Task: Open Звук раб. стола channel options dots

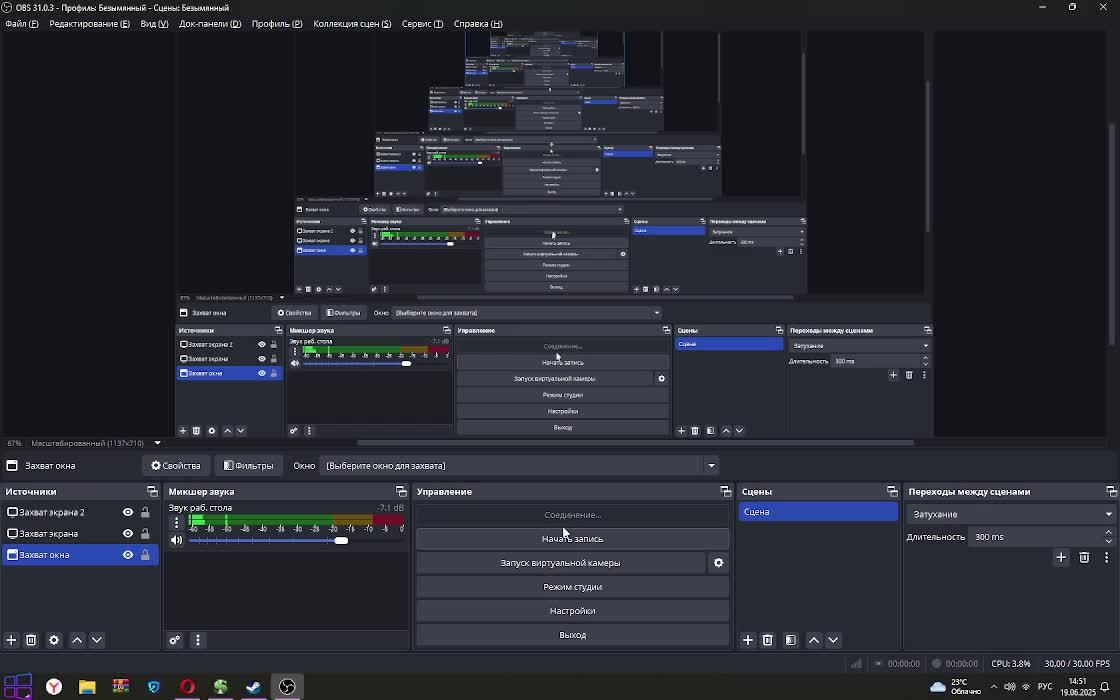Action: (x=176, y=523)
